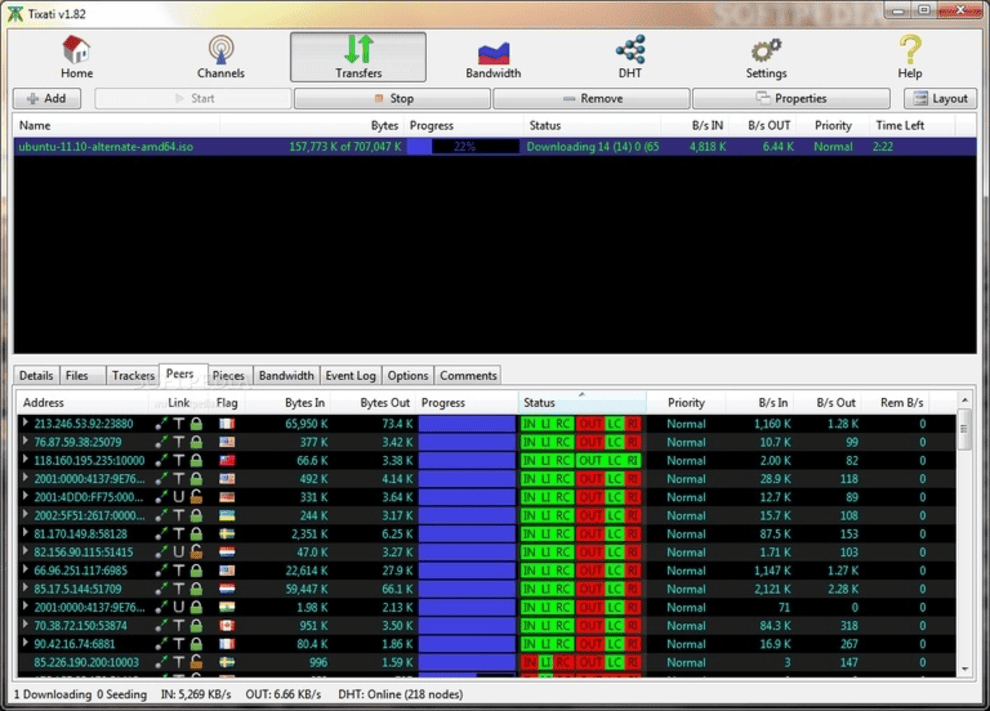
Task: Open Tixati Settings
Action: point(765,55)
